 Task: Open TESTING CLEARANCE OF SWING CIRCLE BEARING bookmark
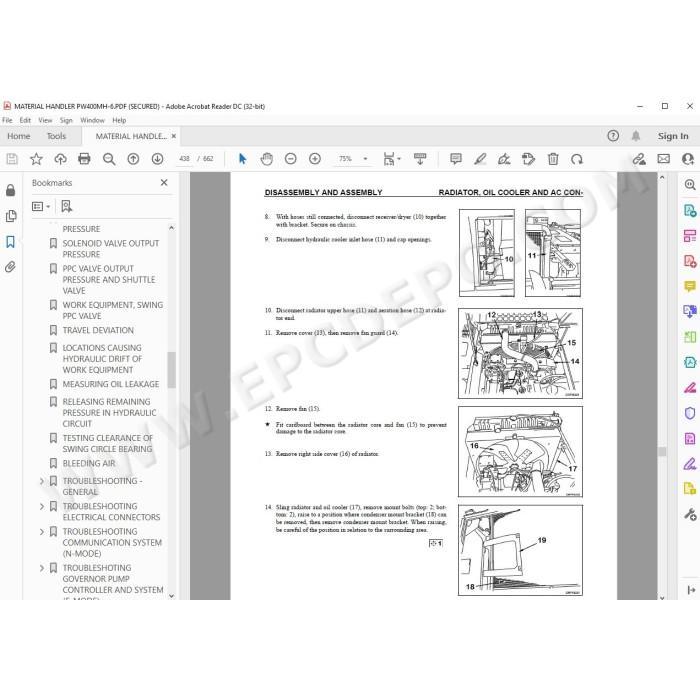107,443
